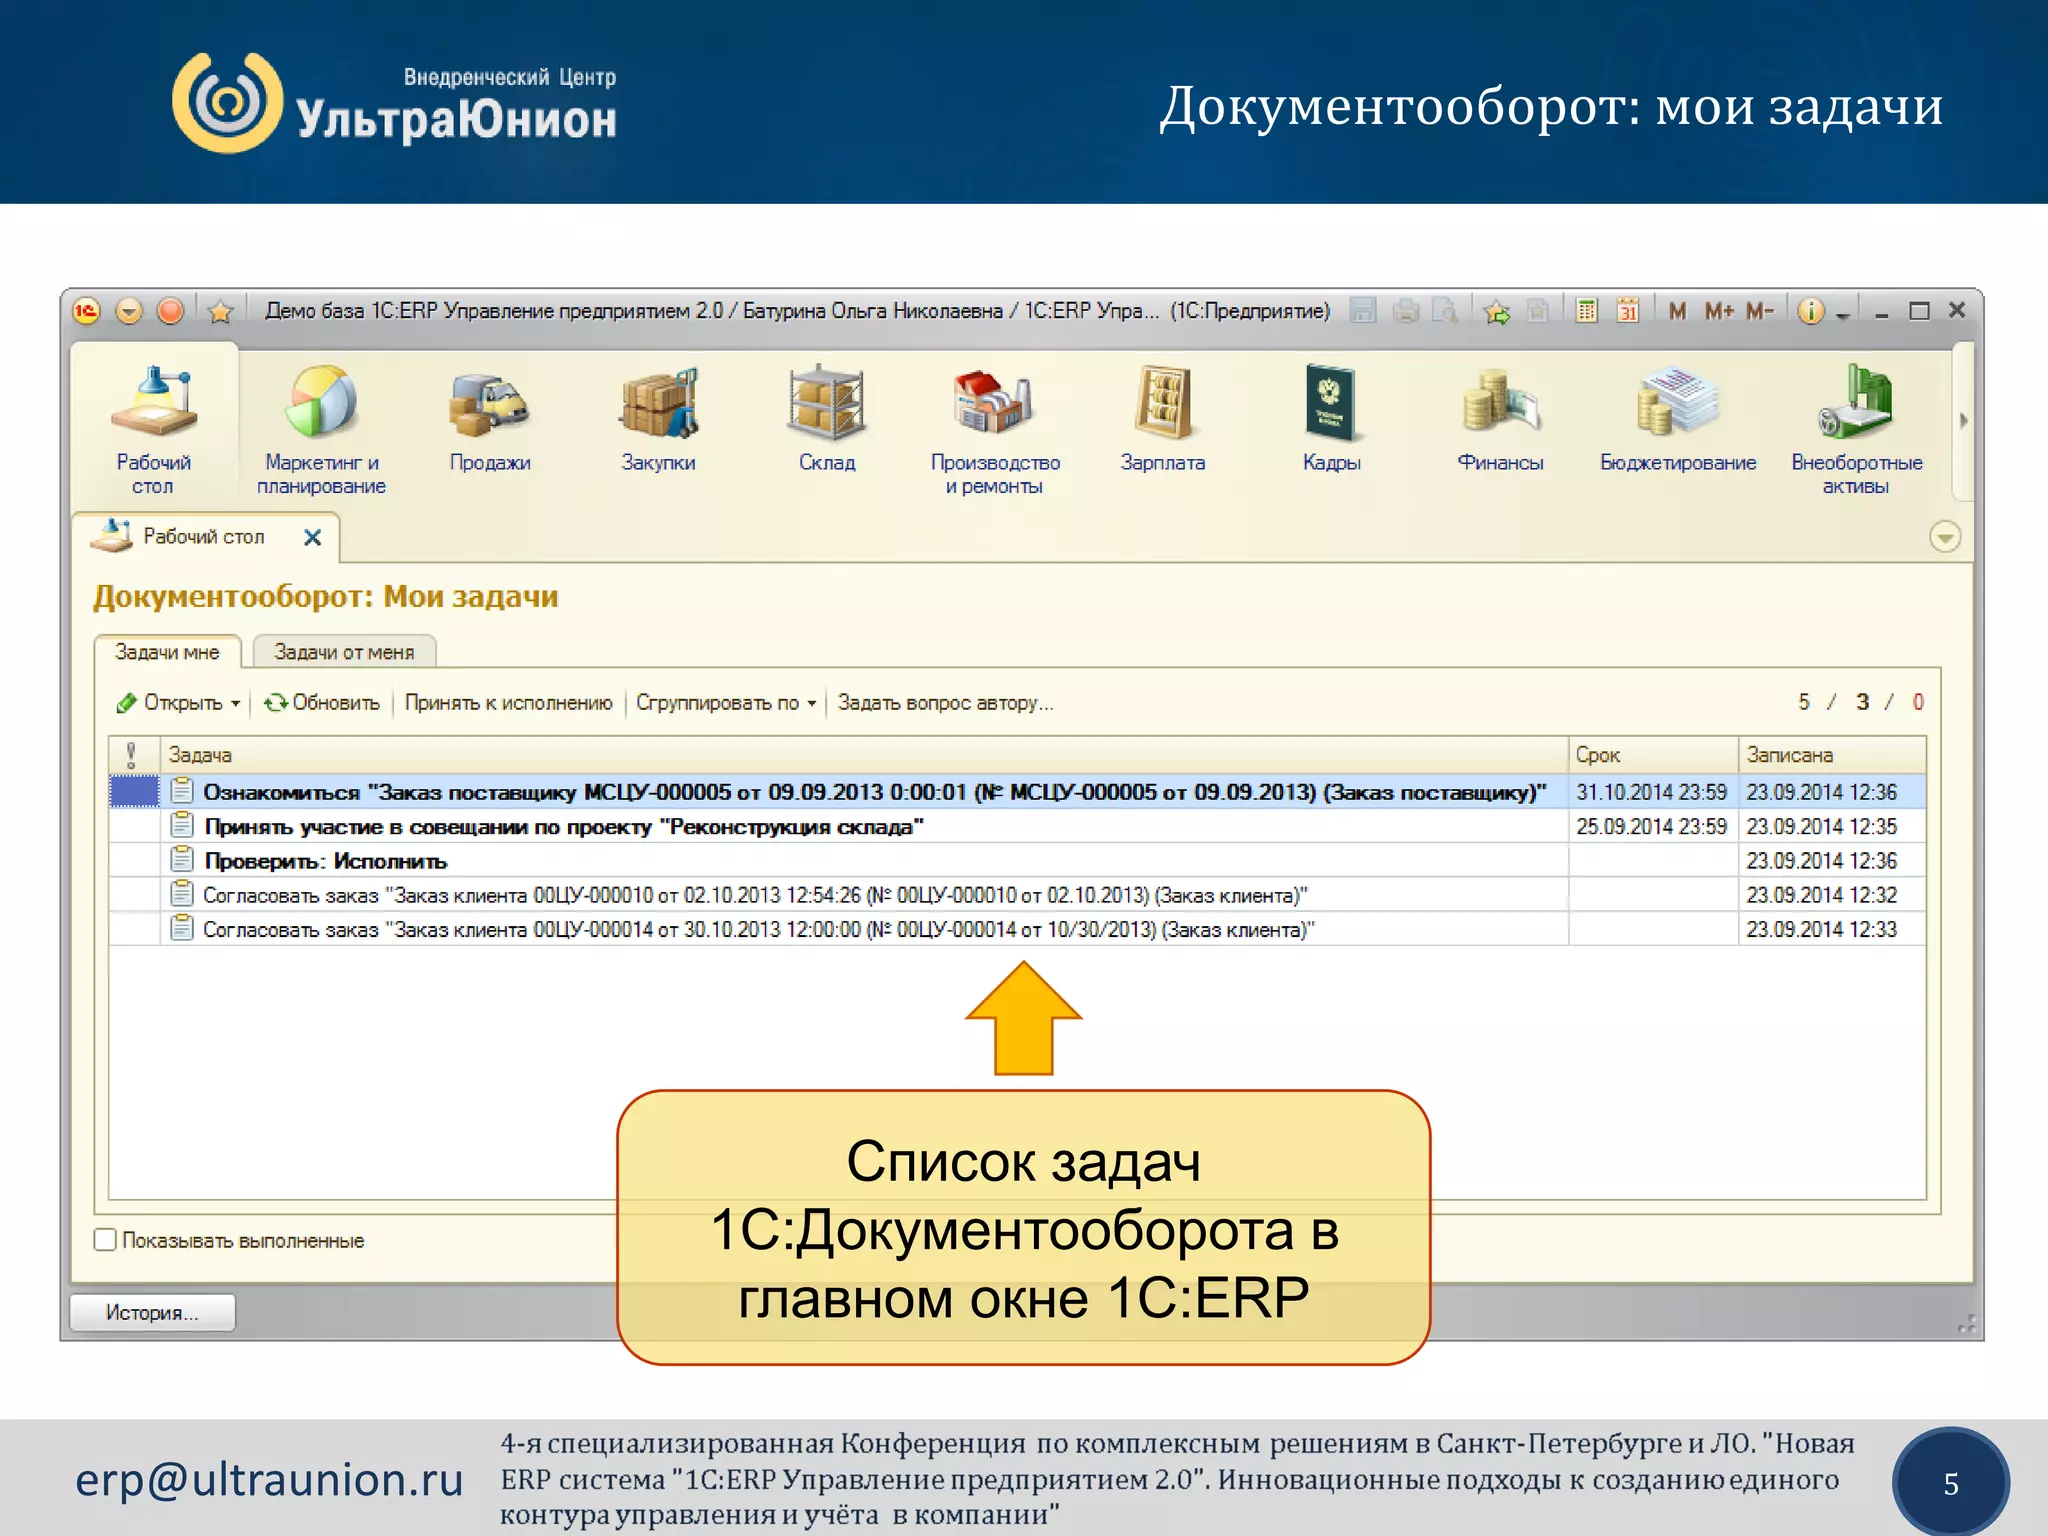The width and height of the screenshot is (2048, 1536).
Task: Select task Согласовать заказ 00ЦУ-000014
Action: click(x=758, y=929)
